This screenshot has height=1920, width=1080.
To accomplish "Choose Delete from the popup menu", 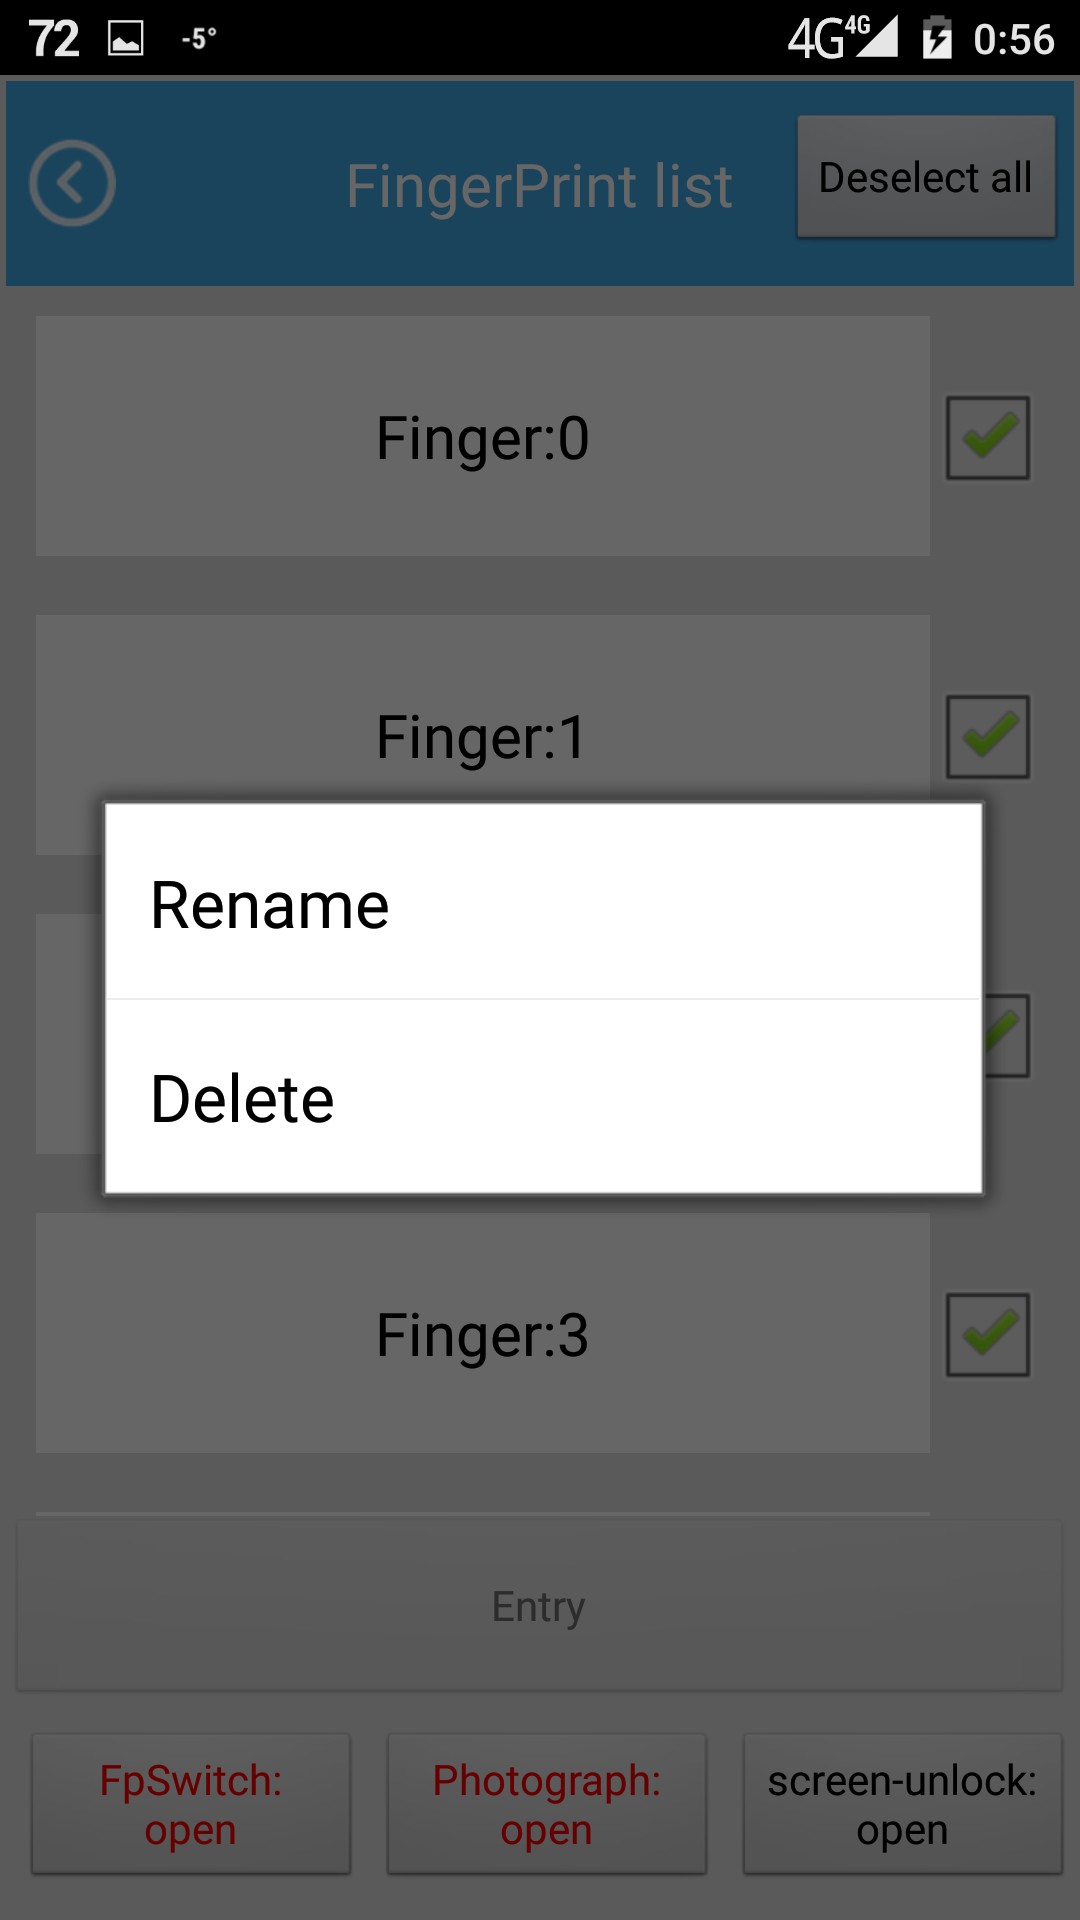I will click(x=543, y=1097).
